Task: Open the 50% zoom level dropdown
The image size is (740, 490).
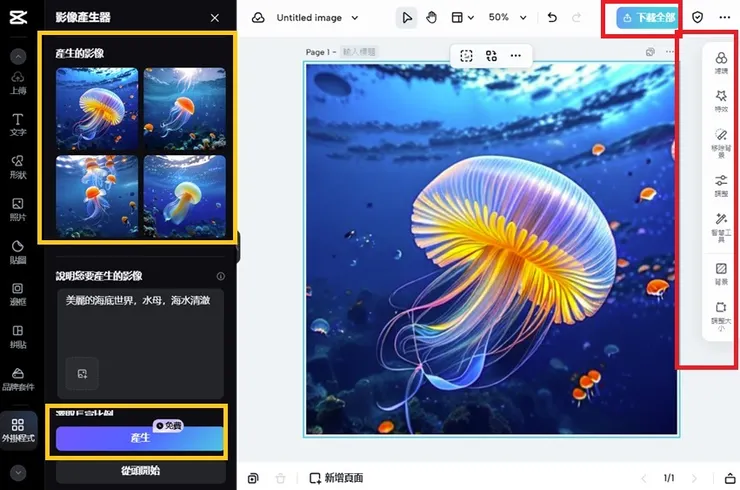Action: [507, 17]
